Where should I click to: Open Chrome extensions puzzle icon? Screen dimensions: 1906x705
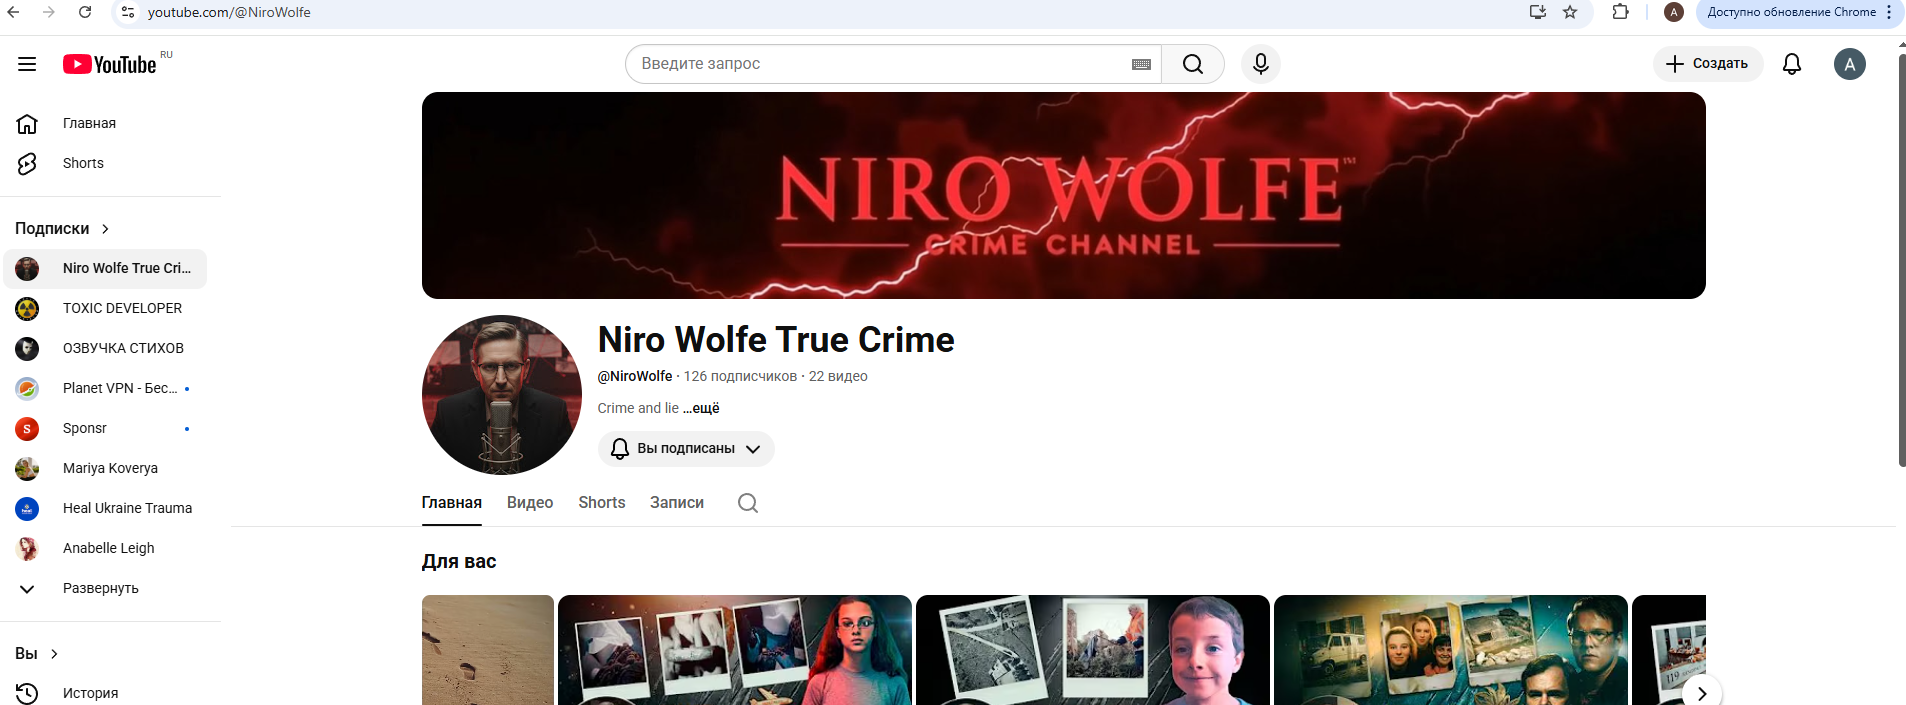click(x=1621, y=12)
